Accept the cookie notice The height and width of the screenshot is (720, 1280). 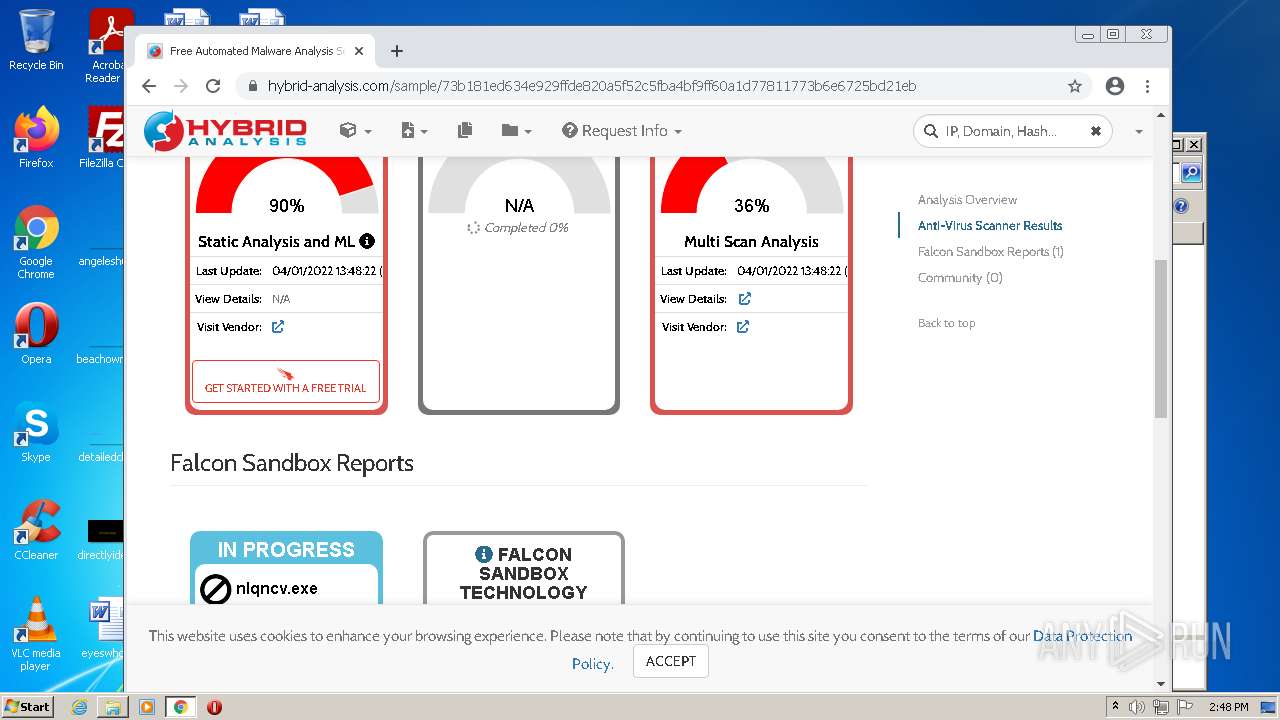coord(671,661)
